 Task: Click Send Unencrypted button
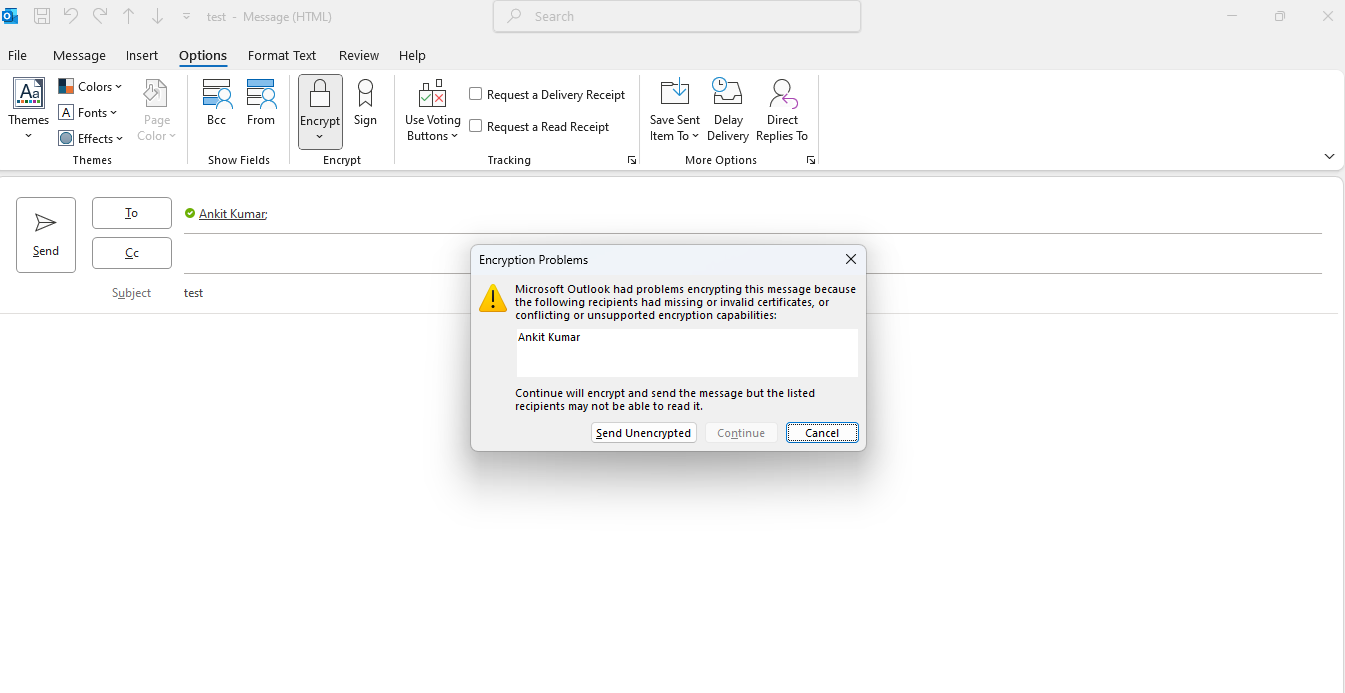(x=644, y=433)
